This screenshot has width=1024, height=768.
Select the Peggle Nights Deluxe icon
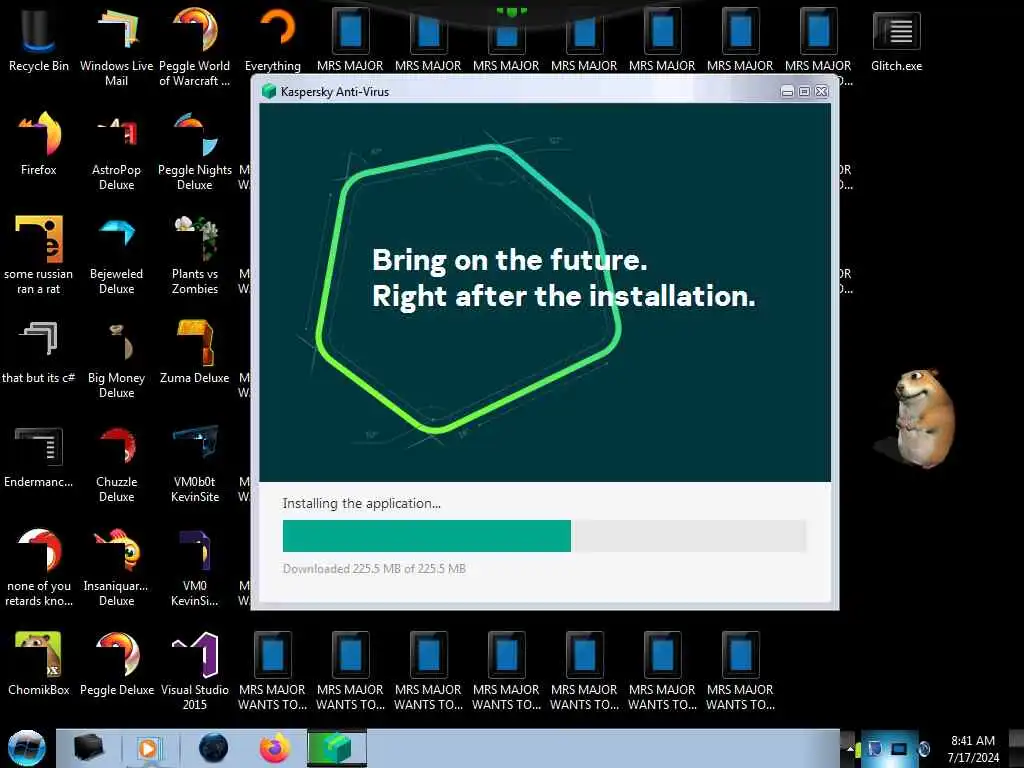click(x=195, y=150)
